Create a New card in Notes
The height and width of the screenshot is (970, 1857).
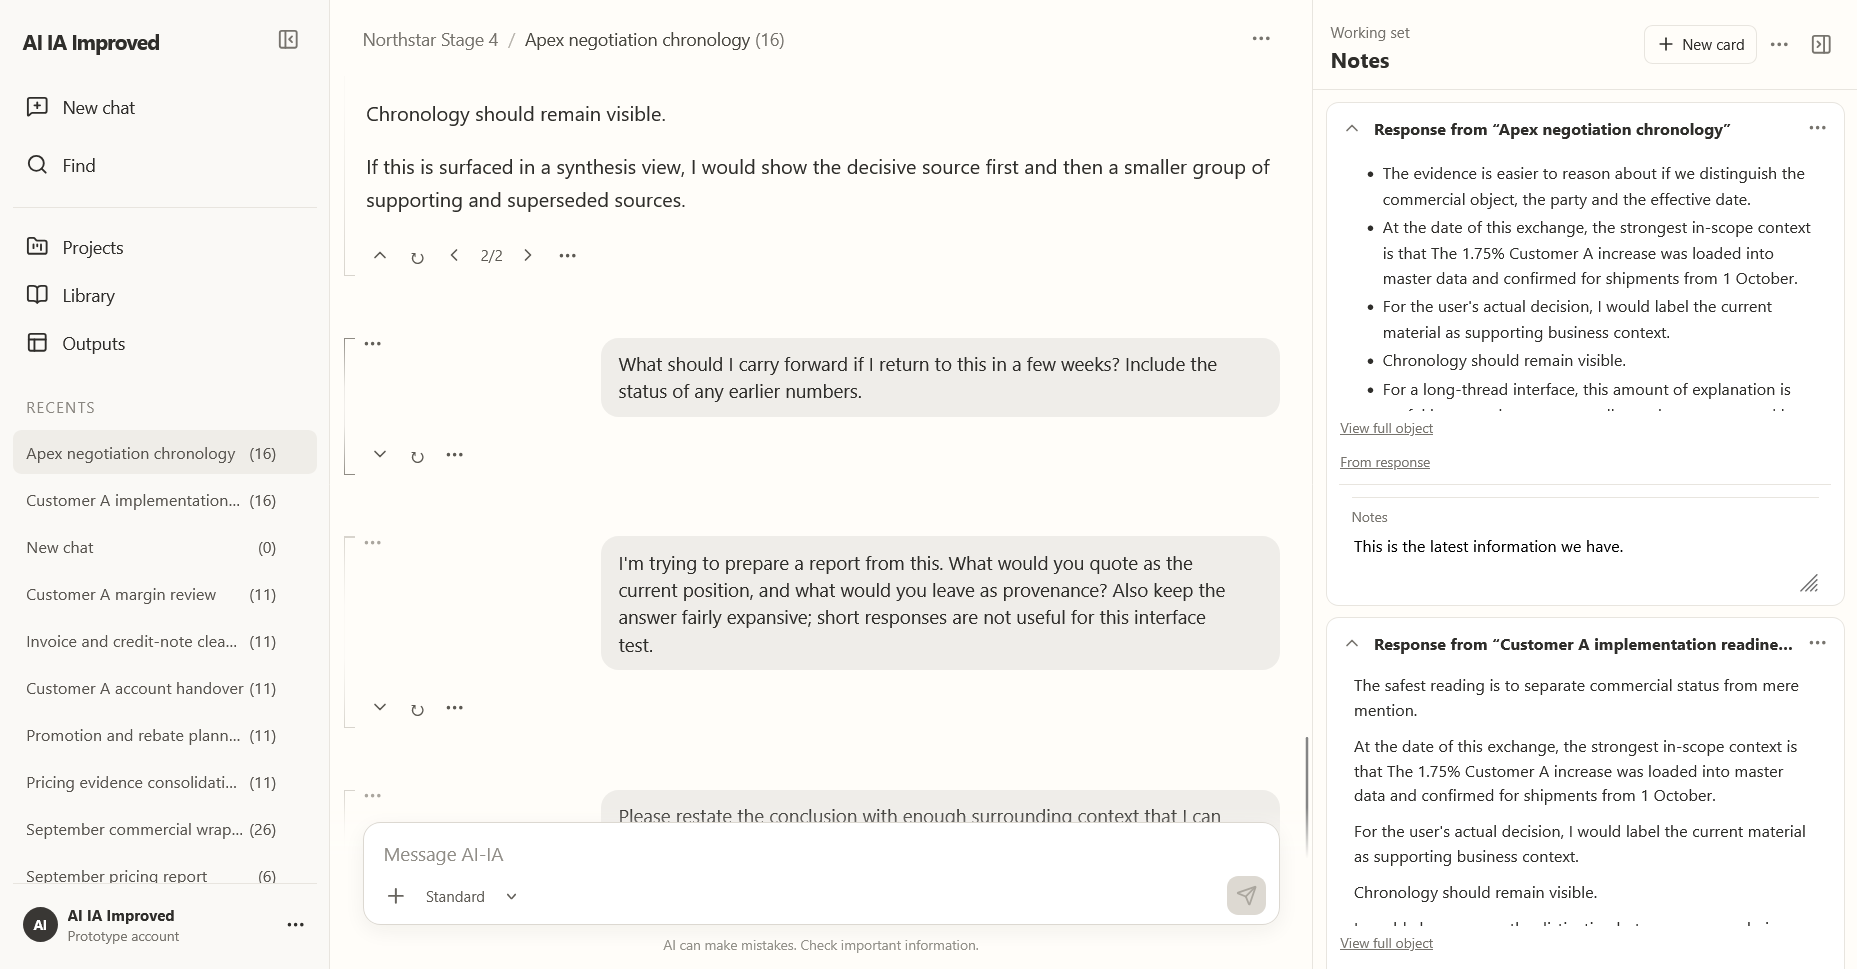coord(1700,44)
